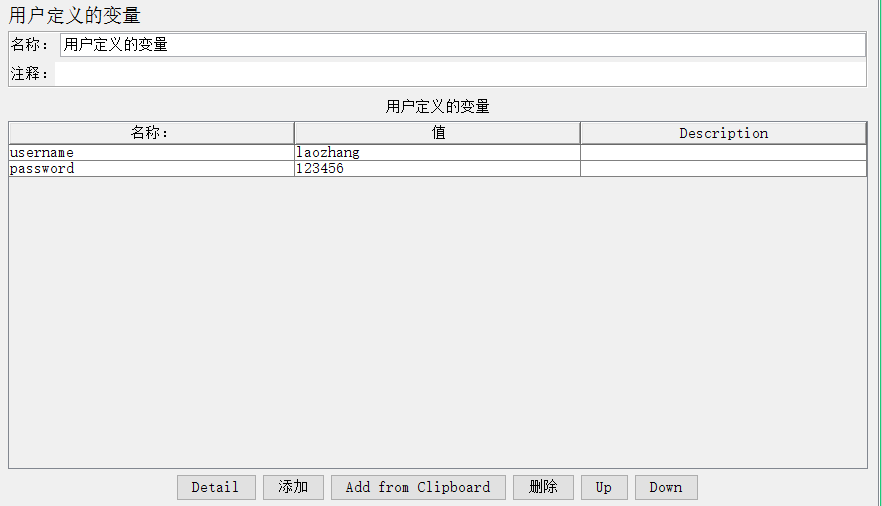882x506 pixels.
Task: Select the 123456 value cell
Action: pos(437,169)
